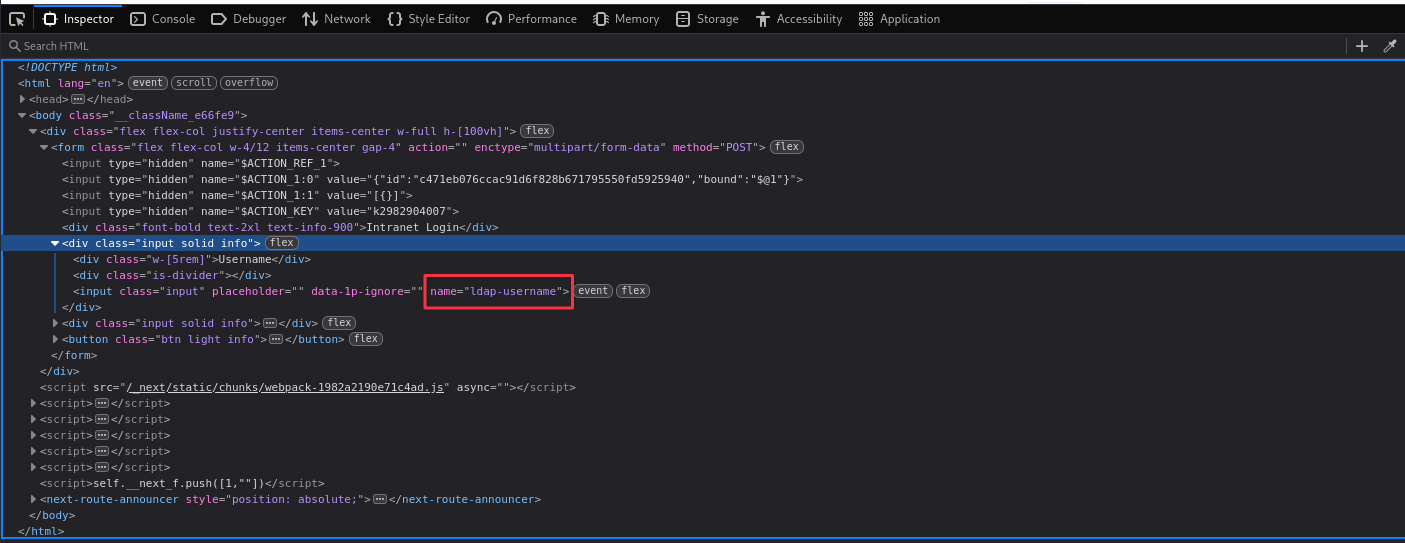Toggle flex badge on second input div

(x=339, y=323)
